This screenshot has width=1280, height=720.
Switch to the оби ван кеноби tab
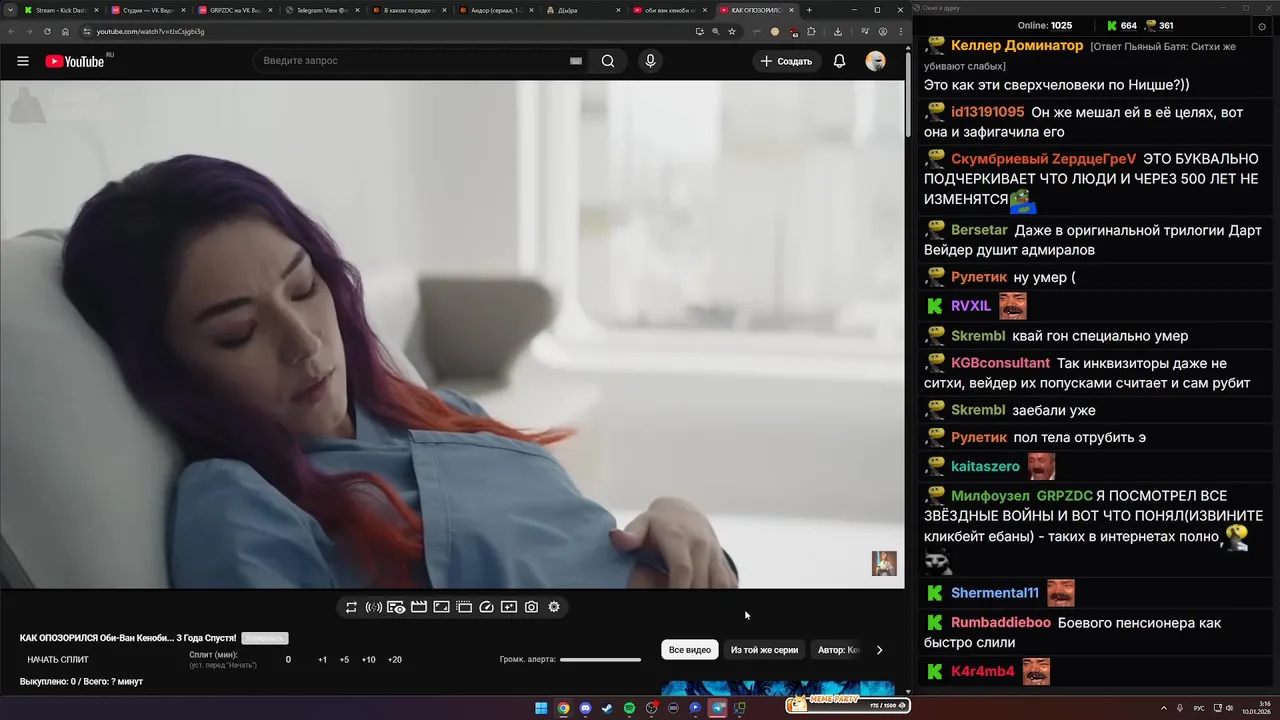[x=669, y=10]
